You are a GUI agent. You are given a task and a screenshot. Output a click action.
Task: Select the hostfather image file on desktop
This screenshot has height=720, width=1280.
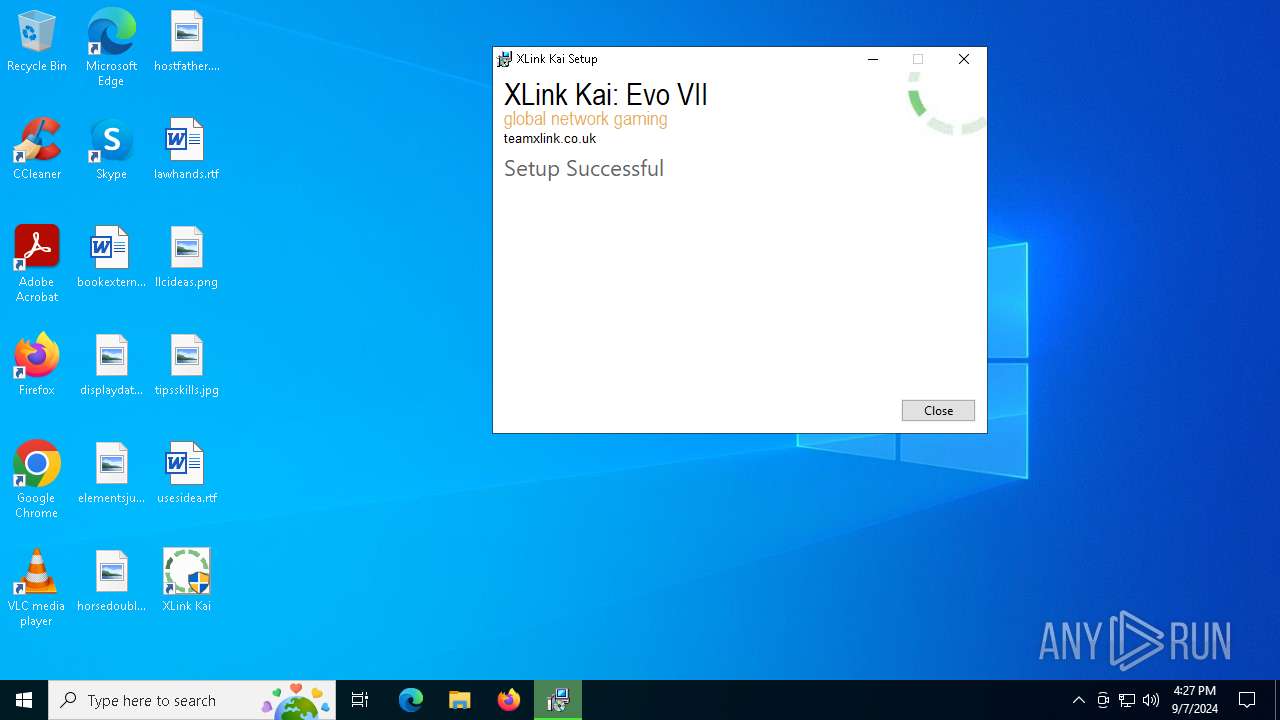(187, 42)
